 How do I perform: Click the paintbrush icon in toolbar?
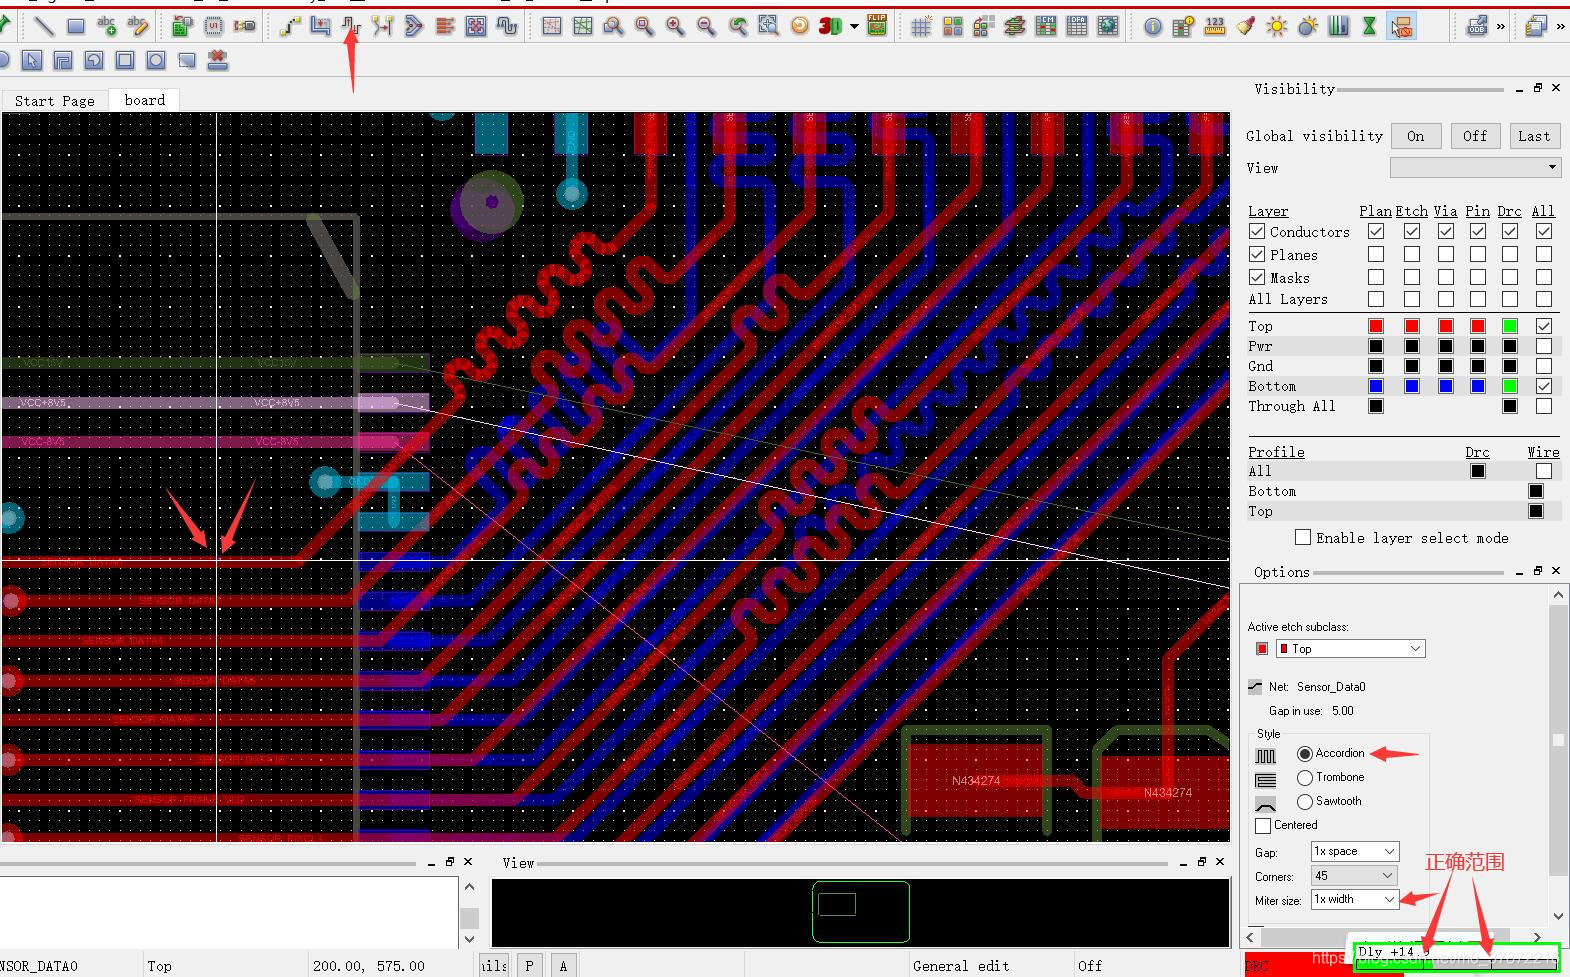[x=1245, y=27]
